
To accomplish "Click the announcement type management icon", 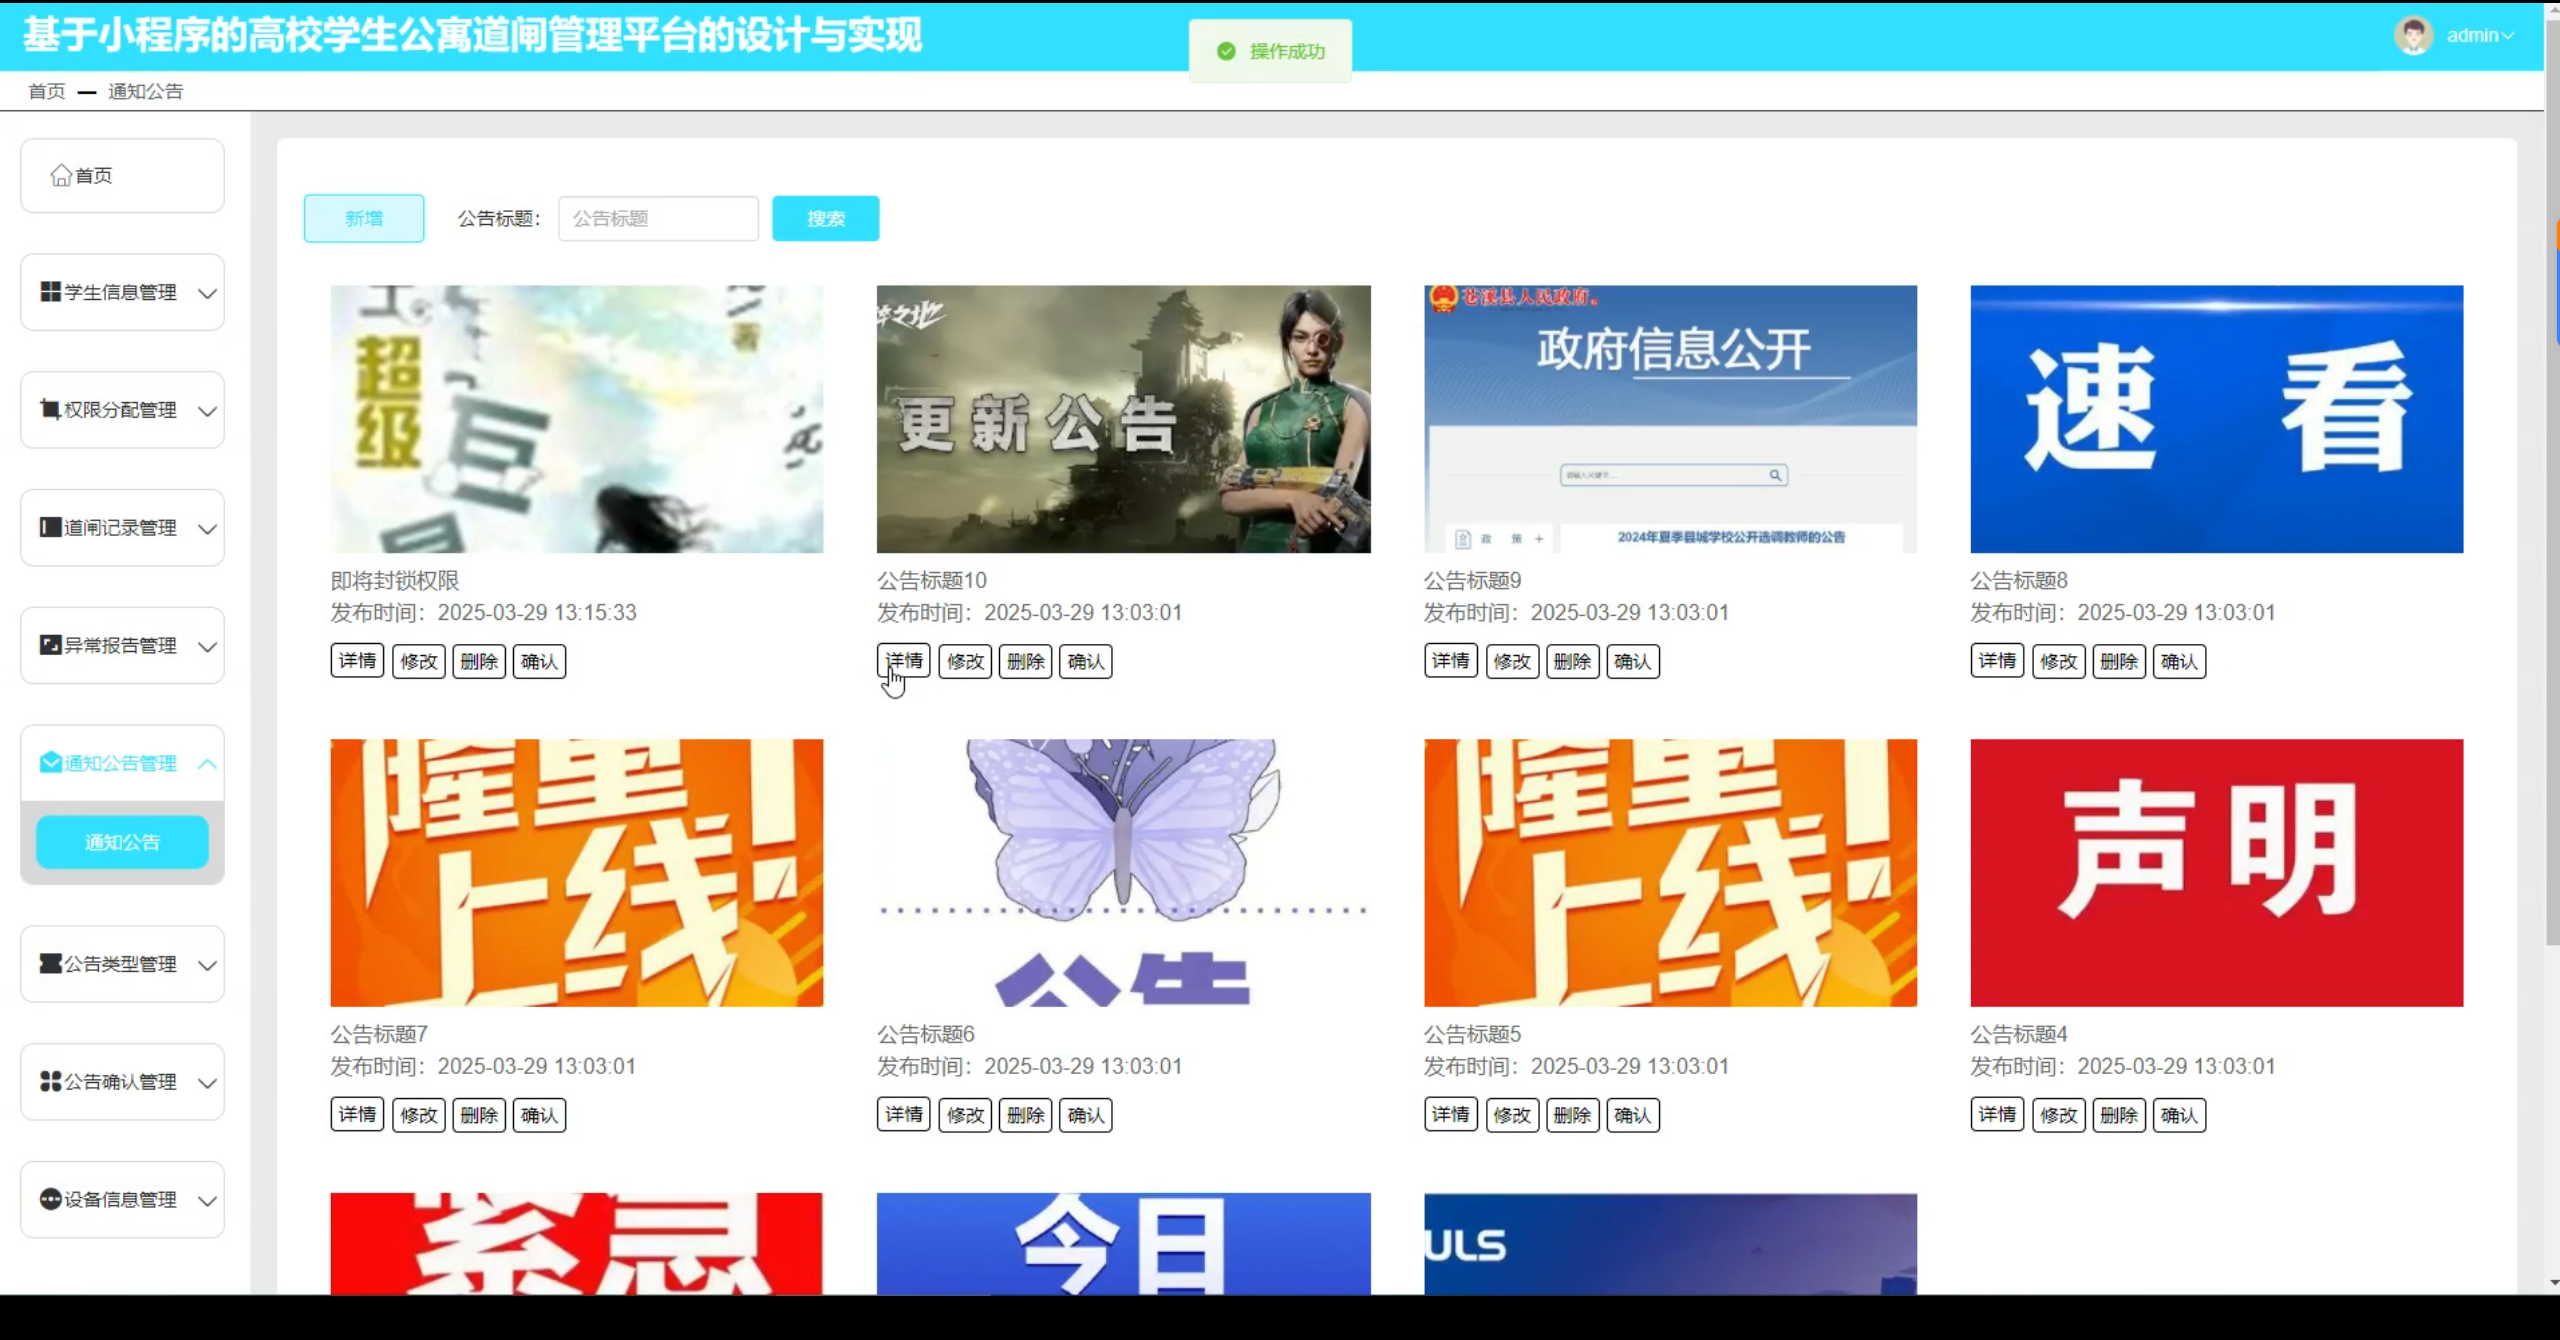I will tap(50, 964).
